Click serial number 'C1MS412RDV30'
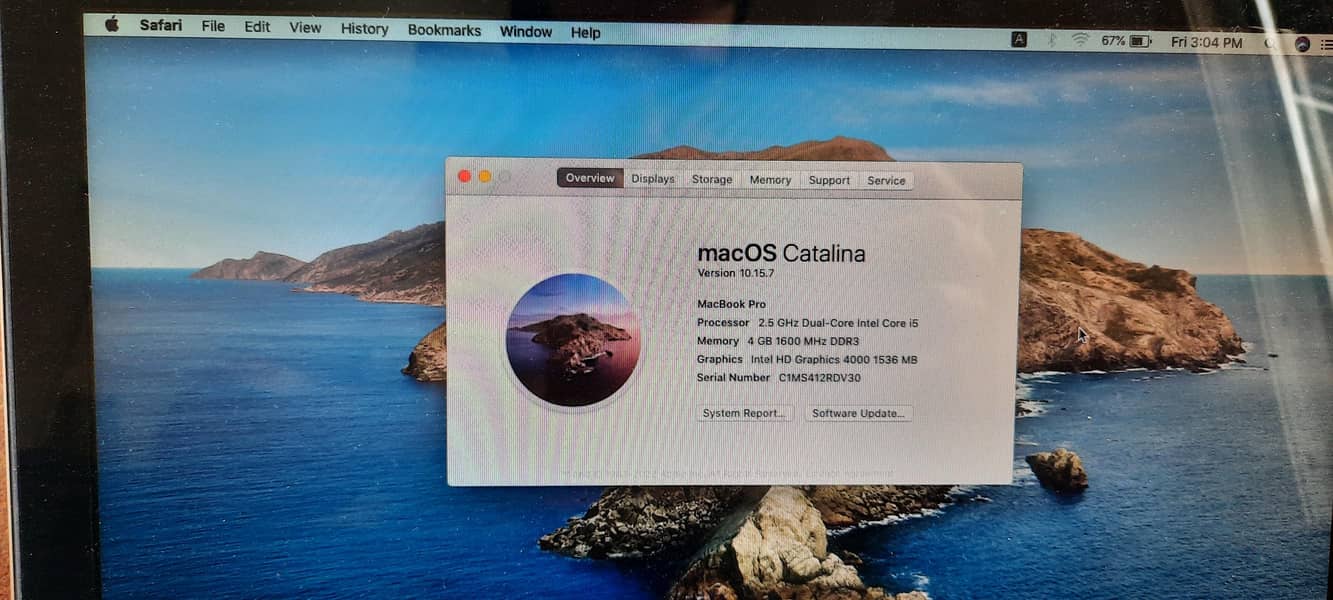Screen dimensions: 1333x600 pyautogui.click(x=820, y=378)
